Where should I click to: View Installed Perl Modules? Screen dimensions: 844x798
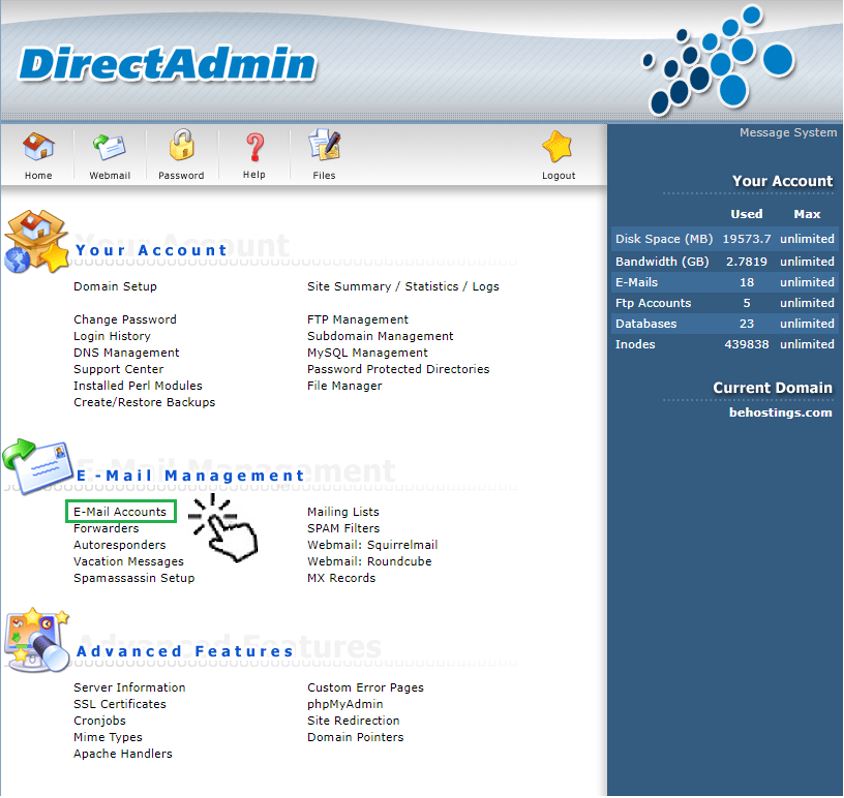[138, 386]
